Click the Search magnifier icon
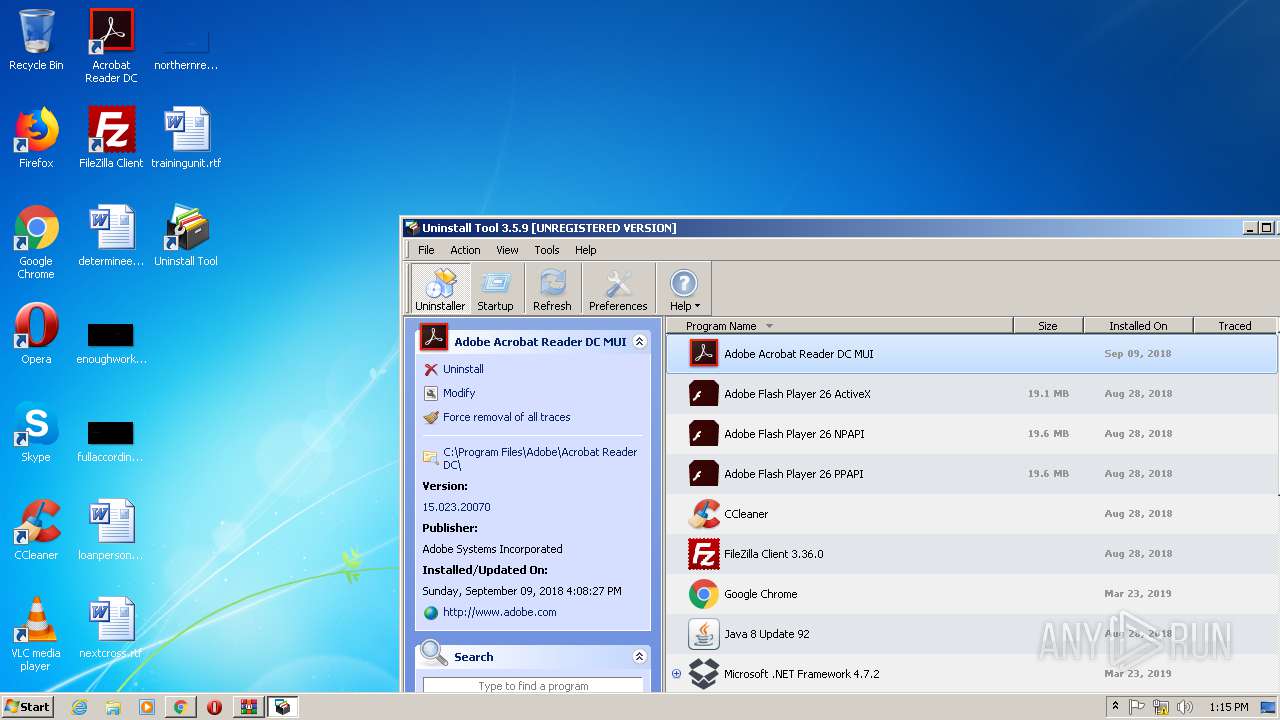Screen dimensions: 1280x720 click(x=434, y=655)
